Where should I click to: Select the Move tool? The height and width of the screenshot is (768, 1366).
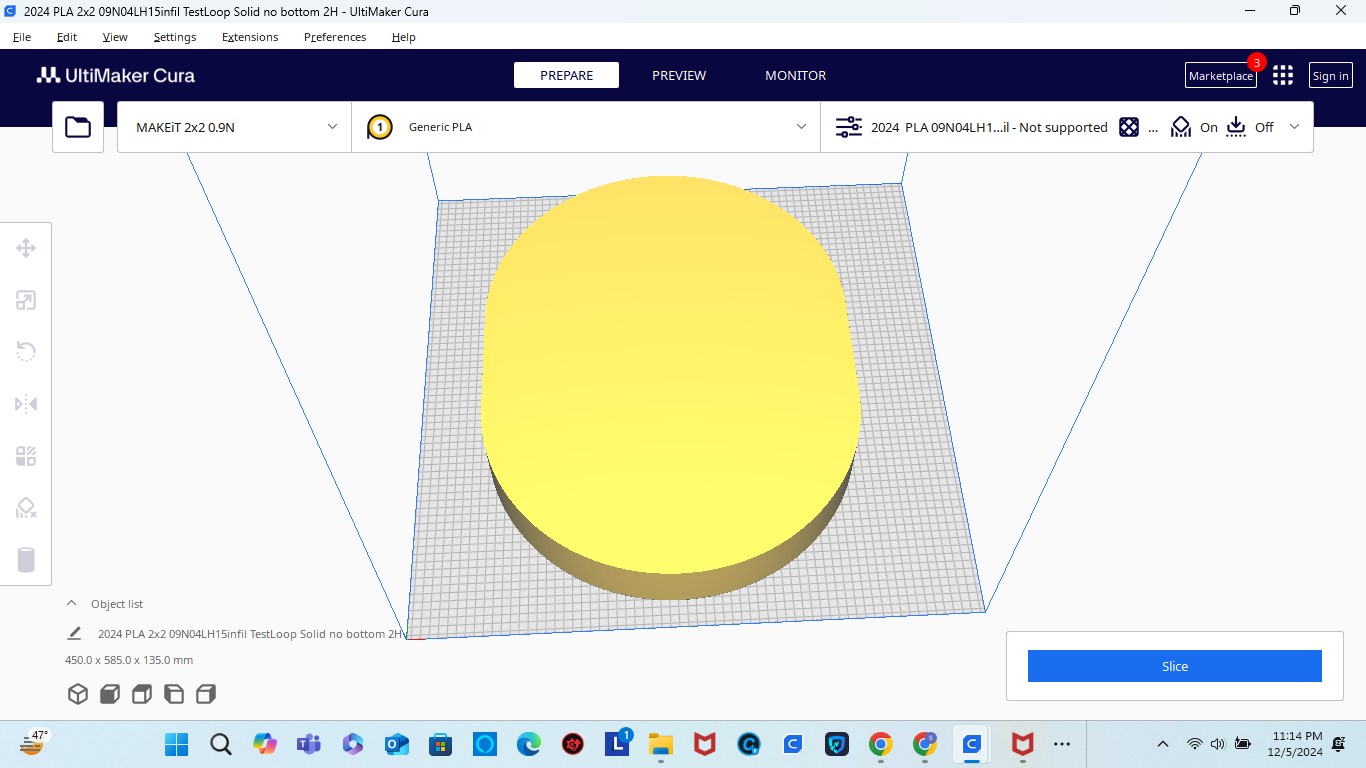[x=26, y=249]
